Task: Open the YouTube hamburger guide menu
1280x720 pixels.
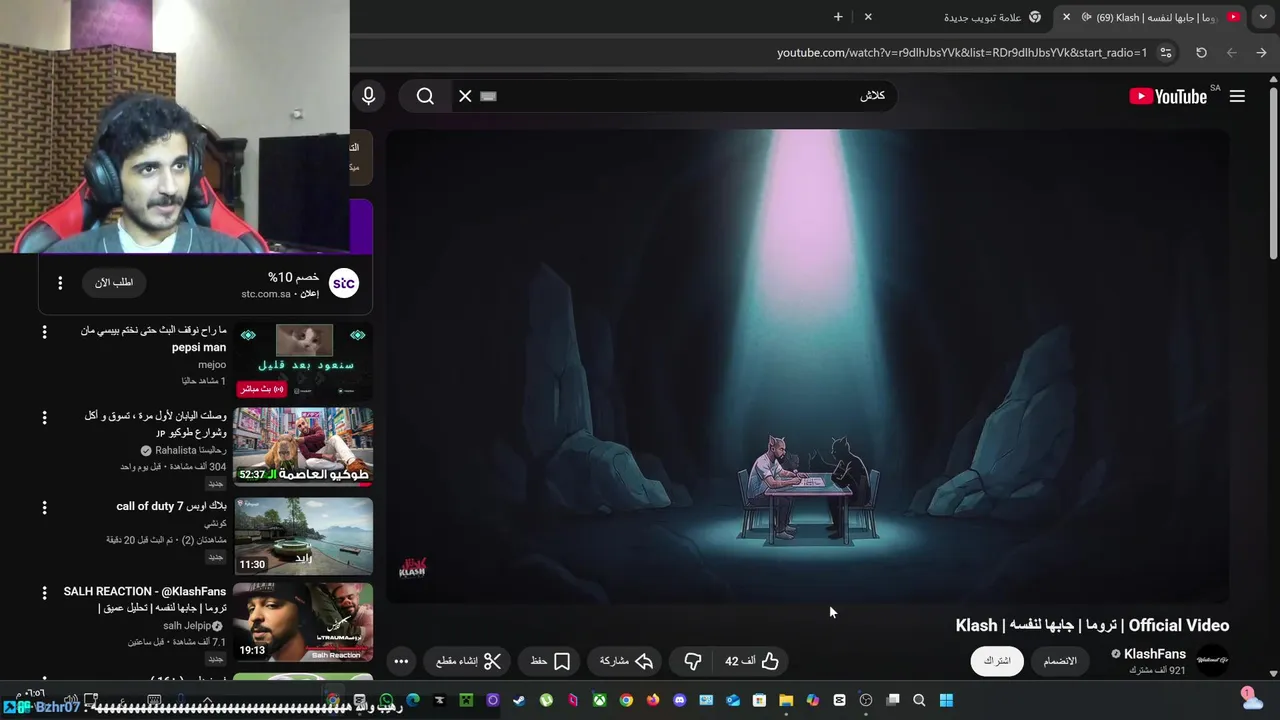Action: click(x=1237, y=96)
